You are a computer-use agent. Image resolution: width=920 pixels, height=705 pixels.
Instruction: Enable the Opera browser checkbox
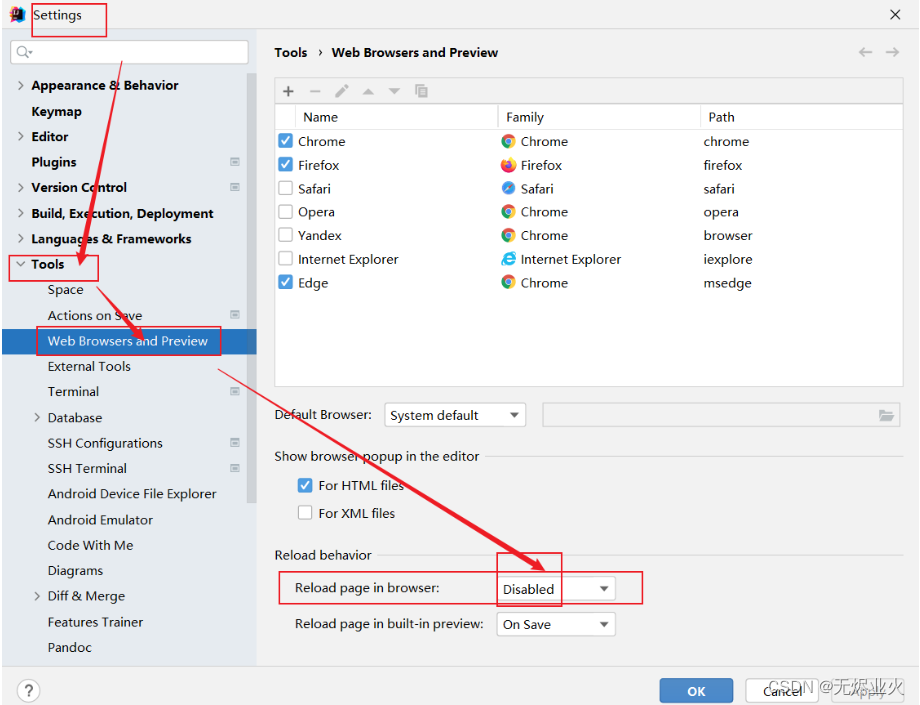285,212
